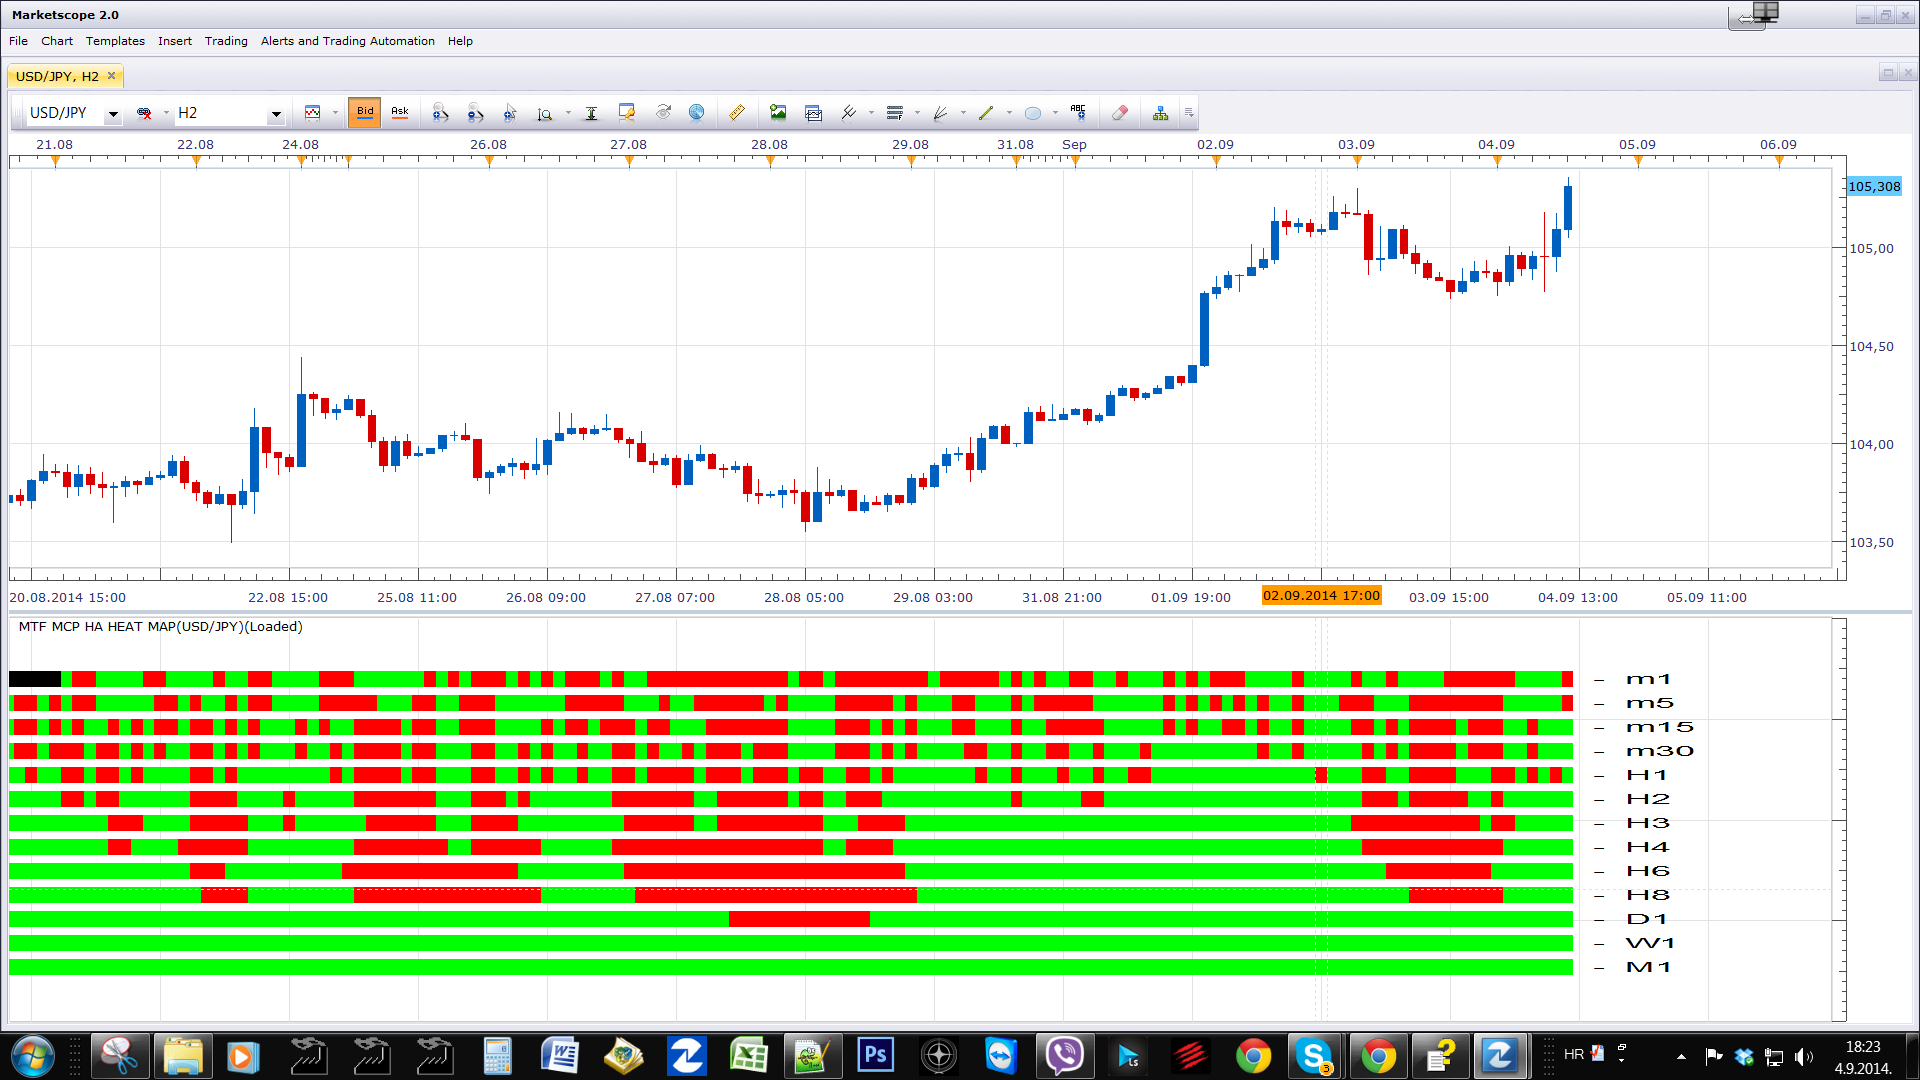Open Photoshop from the taskbar

pyautogui.click(x=875, y=1056)
